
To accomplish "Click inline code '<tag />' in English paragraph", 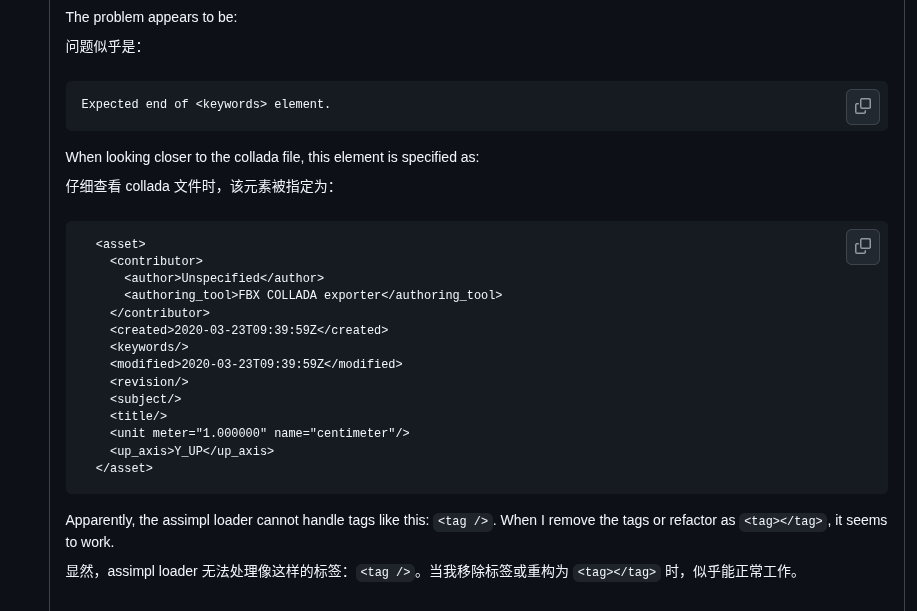I will click(x=463, y=522).
